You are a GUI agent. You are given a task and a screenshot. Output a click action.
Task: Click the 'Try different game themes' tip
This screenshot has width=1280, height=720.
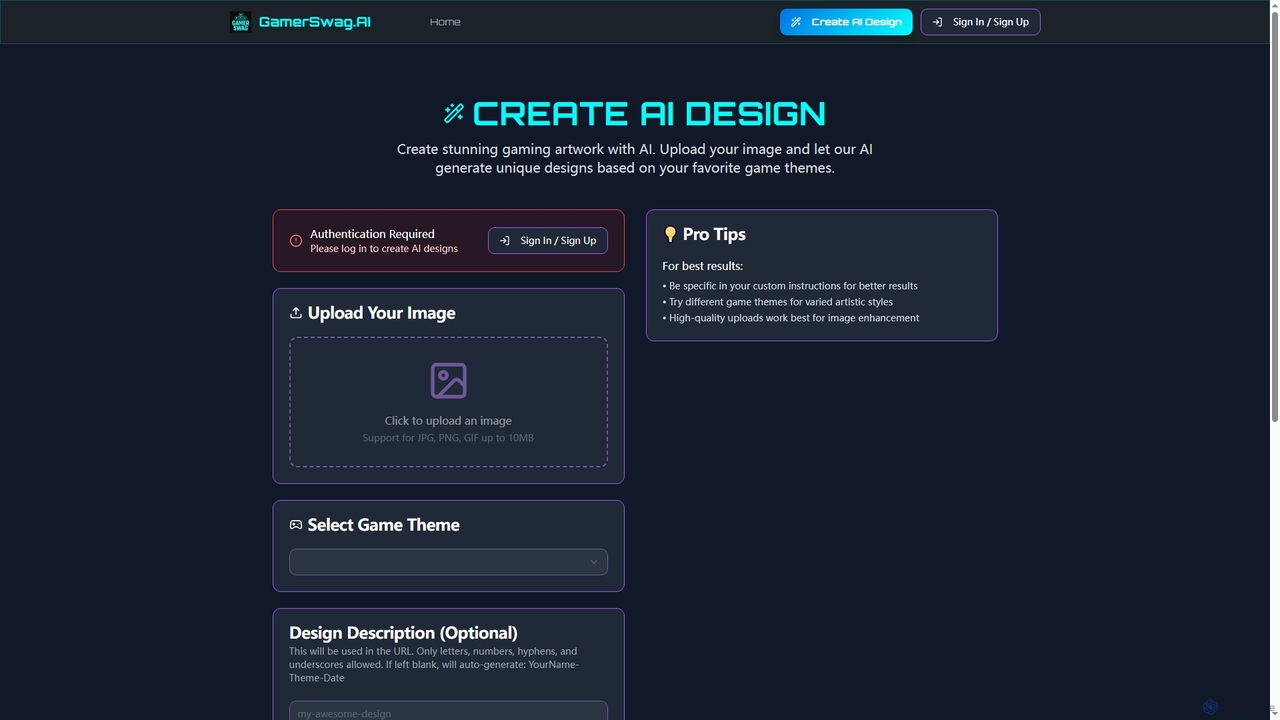778,302
